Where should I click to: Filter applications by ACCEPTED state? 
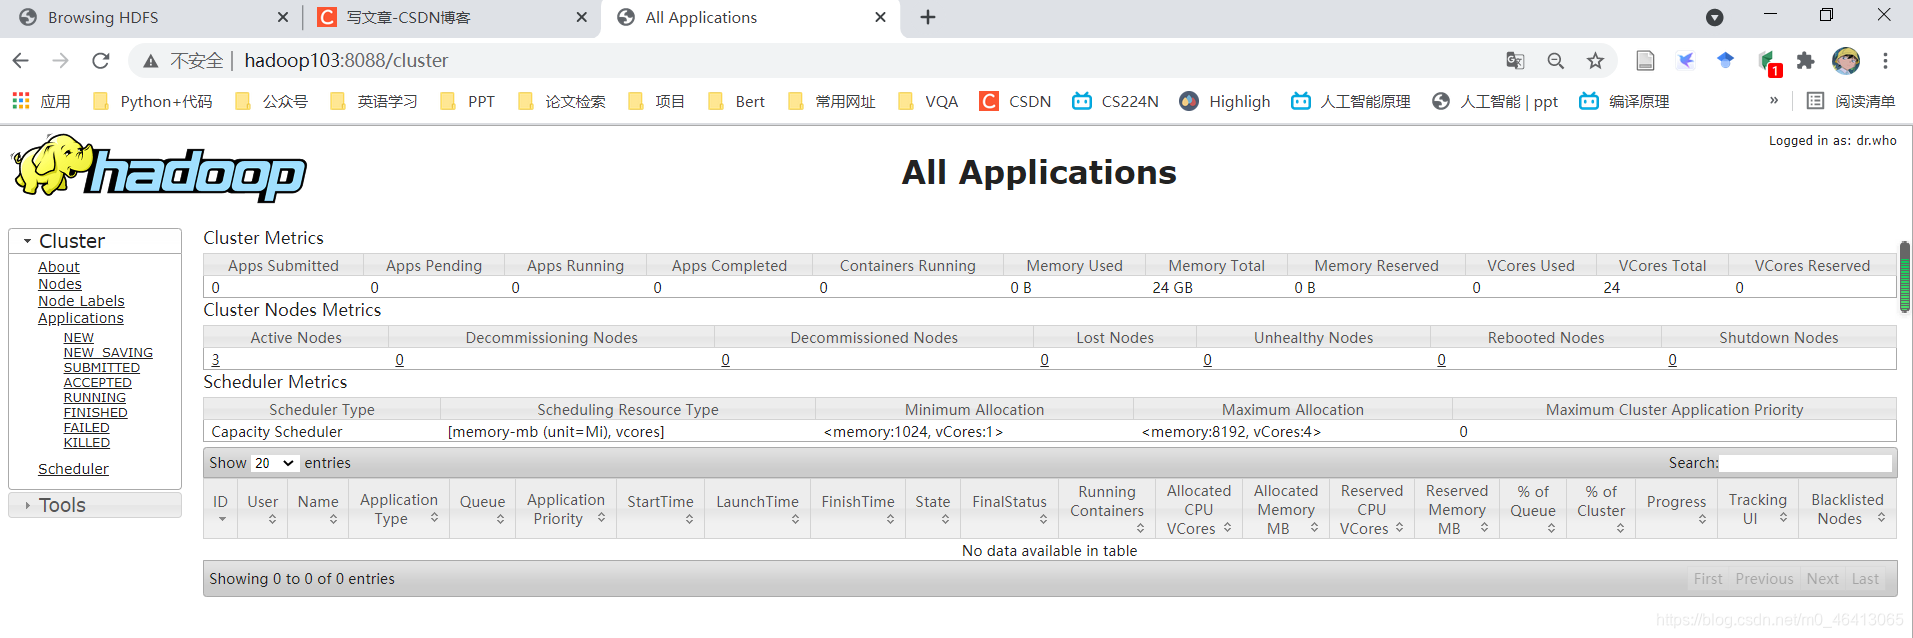[98, 382]
